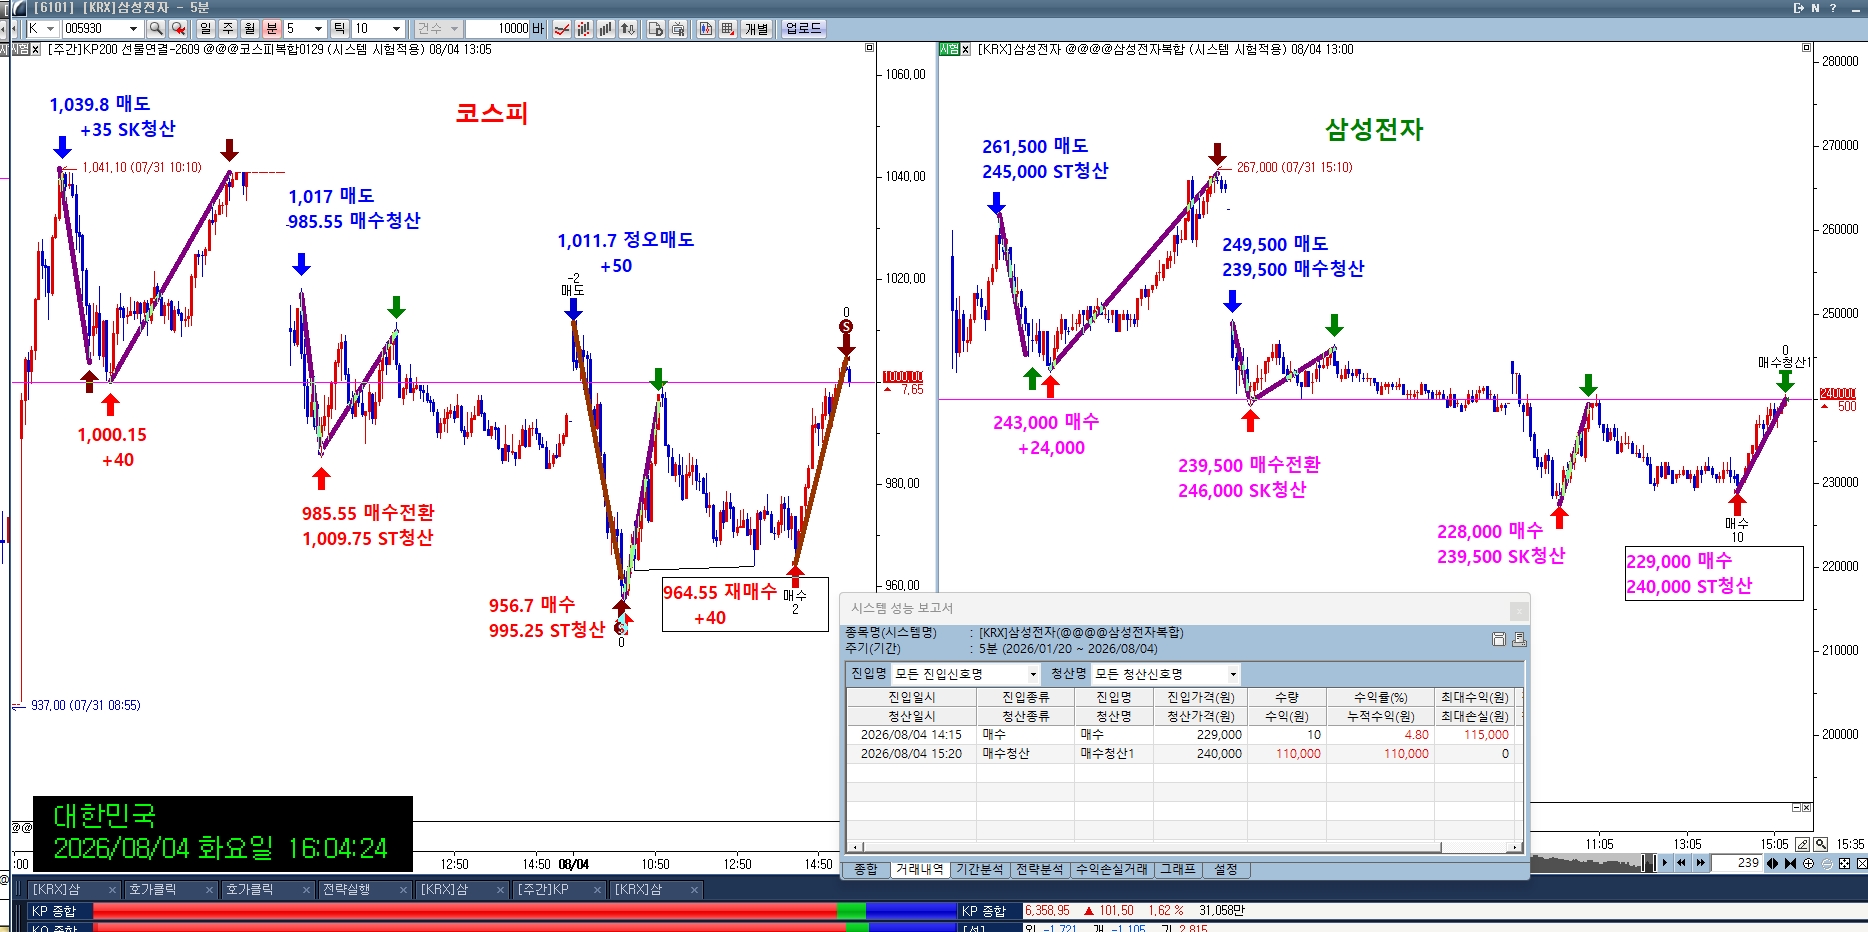
Task: Toggle the 개별 button in toolbar
Action: [756, 29]
